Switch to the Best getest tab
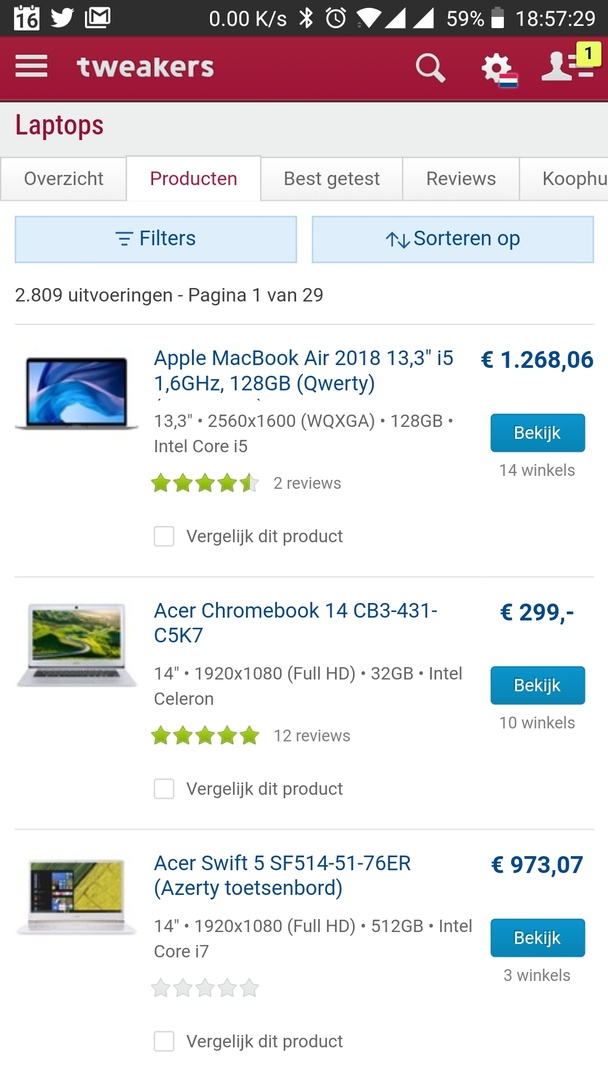608x1080 pixels. click(x=332, y=179)
